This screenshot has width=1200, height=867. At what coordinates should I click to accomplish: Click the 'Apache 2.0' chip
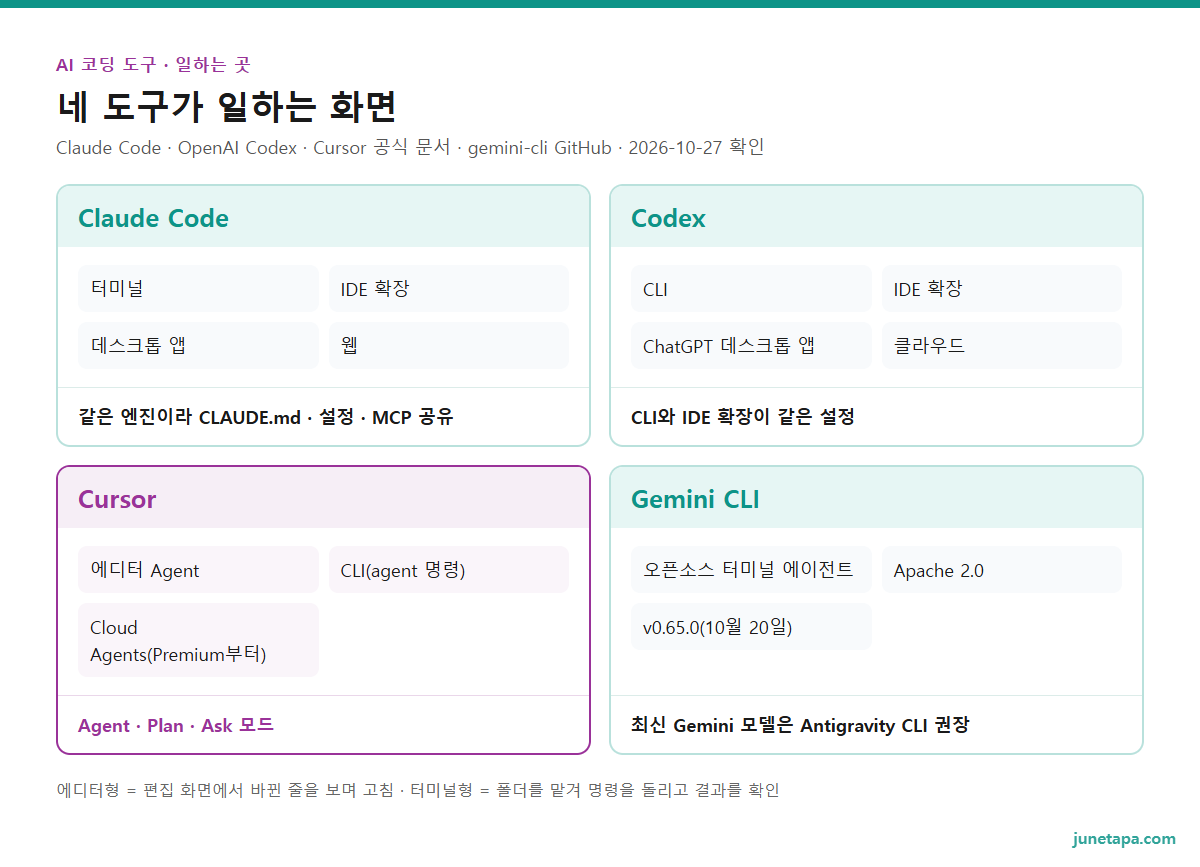1002,570
